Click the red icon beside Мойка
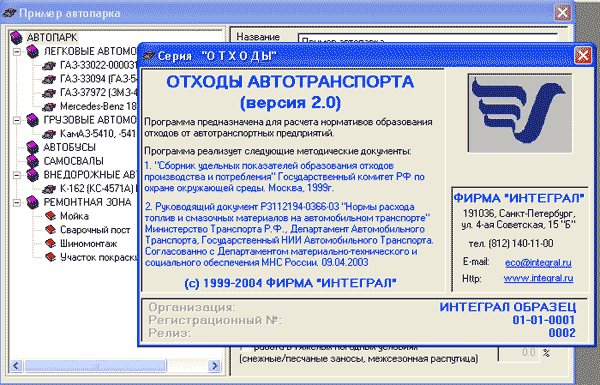This screenshot has width=600, height=385. (50, 216)
